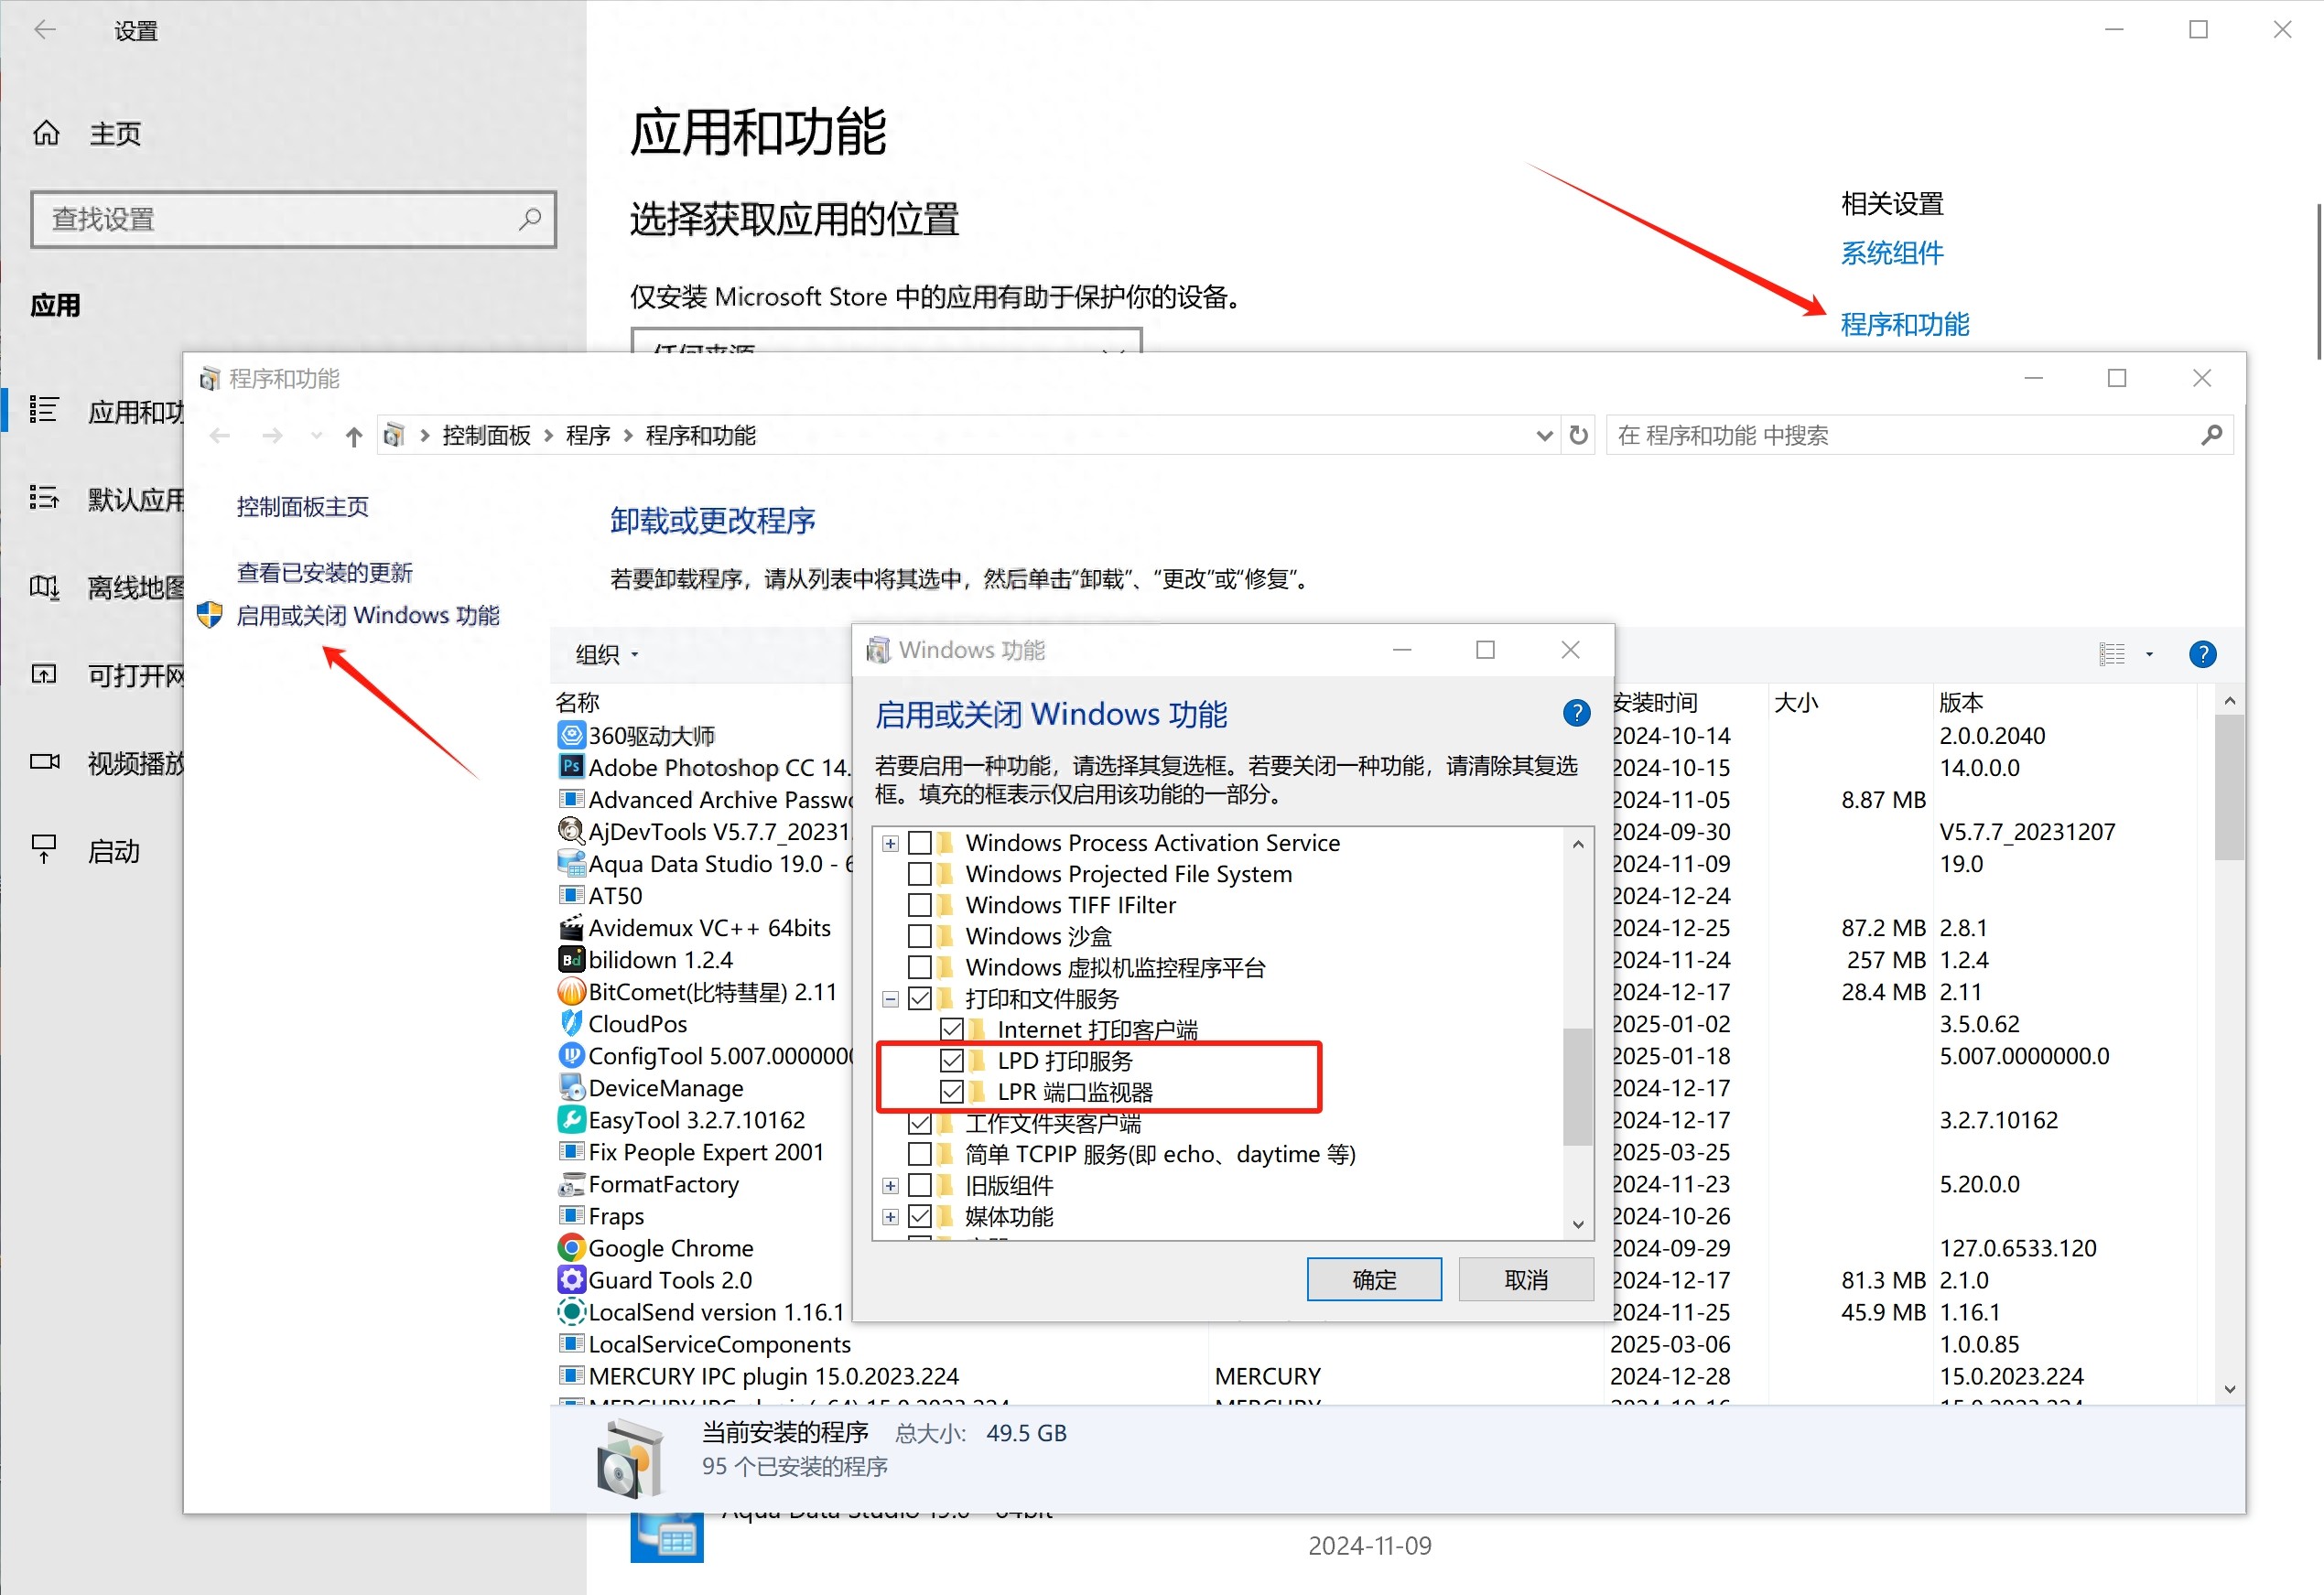Sort by the 版本 column header
The image size is (2324, 1595).
point(1961,702)
